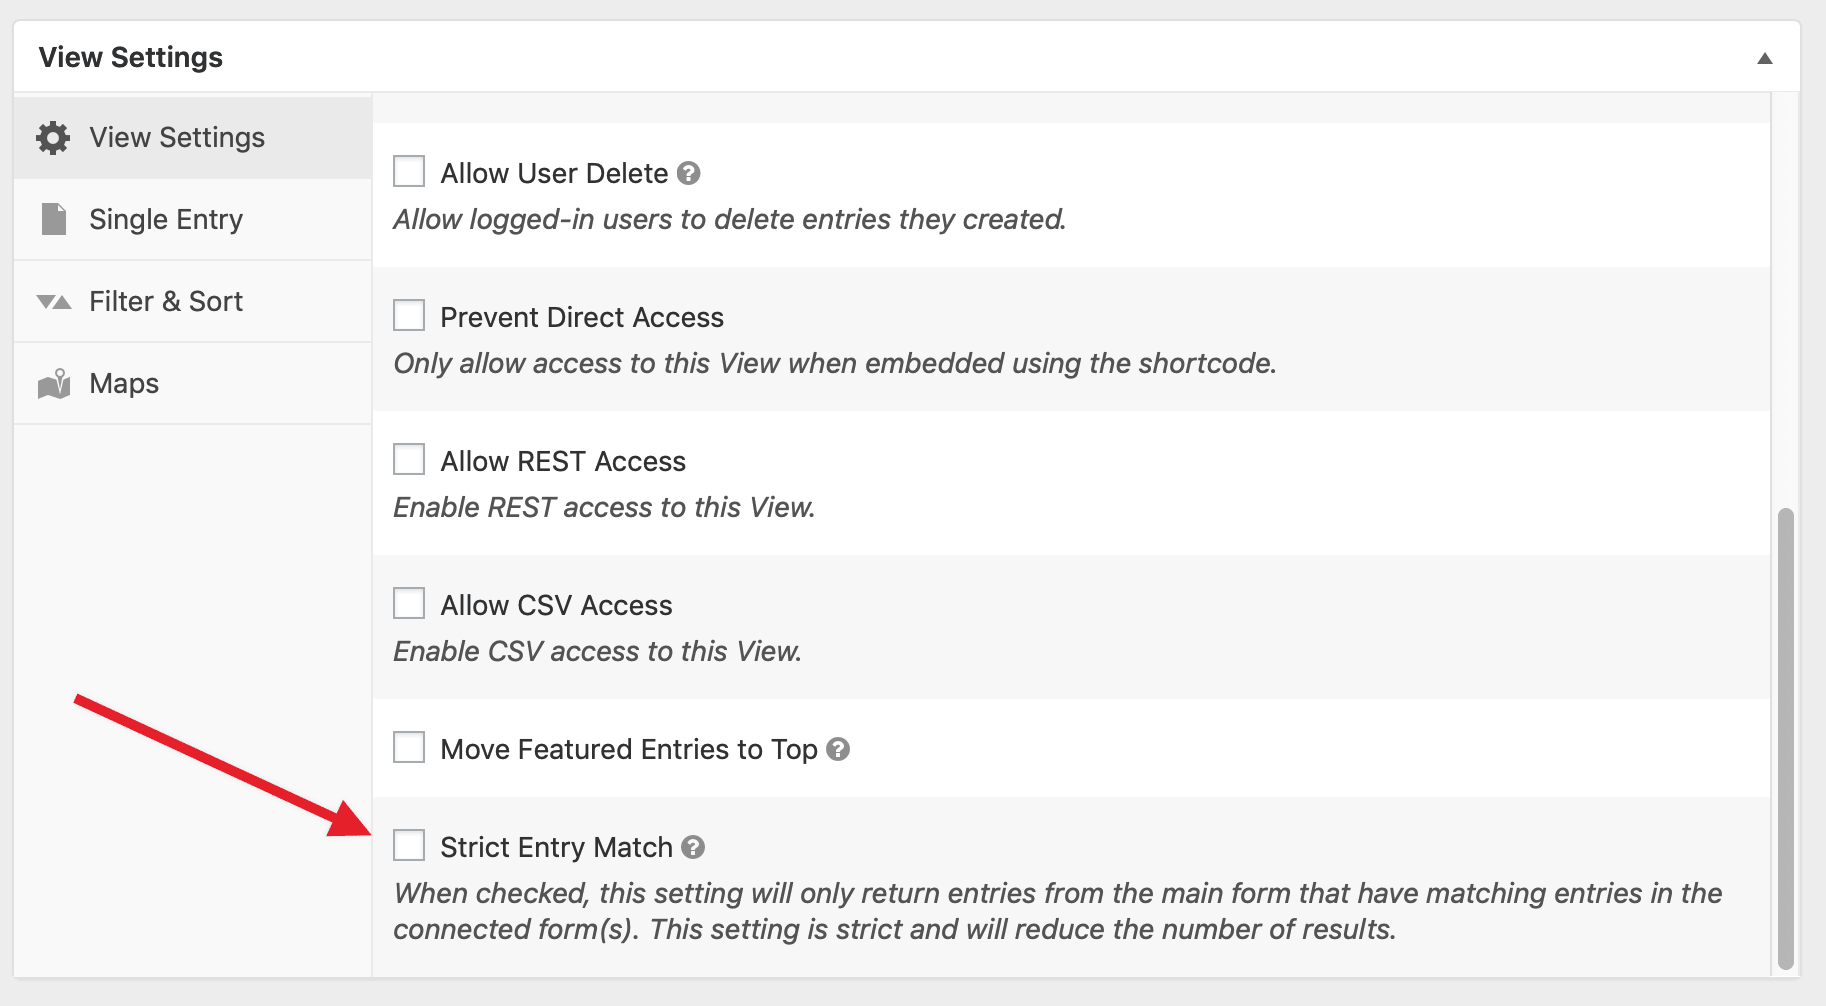Image resolution: width=1826 pixels, height=1006 pixels.
Task: Check the Strict Entry Match checkbox
Action: click(x=409, y=846)
